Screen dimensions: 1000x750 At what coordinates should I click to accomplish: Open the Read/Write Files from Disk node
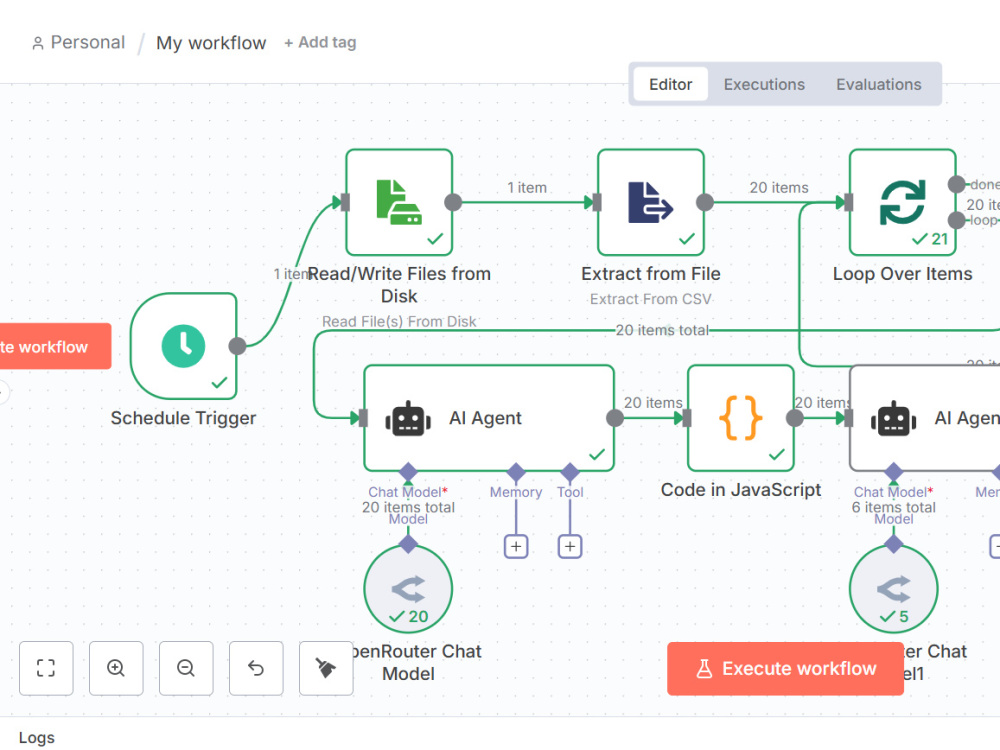click(399, 202)
